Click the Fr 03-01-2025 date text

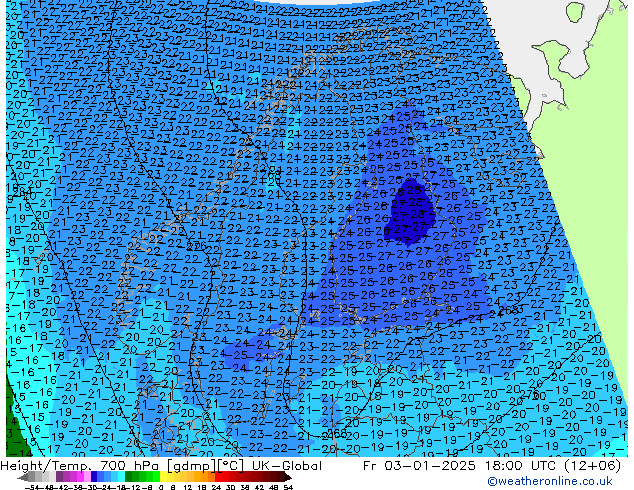point(419,466)
